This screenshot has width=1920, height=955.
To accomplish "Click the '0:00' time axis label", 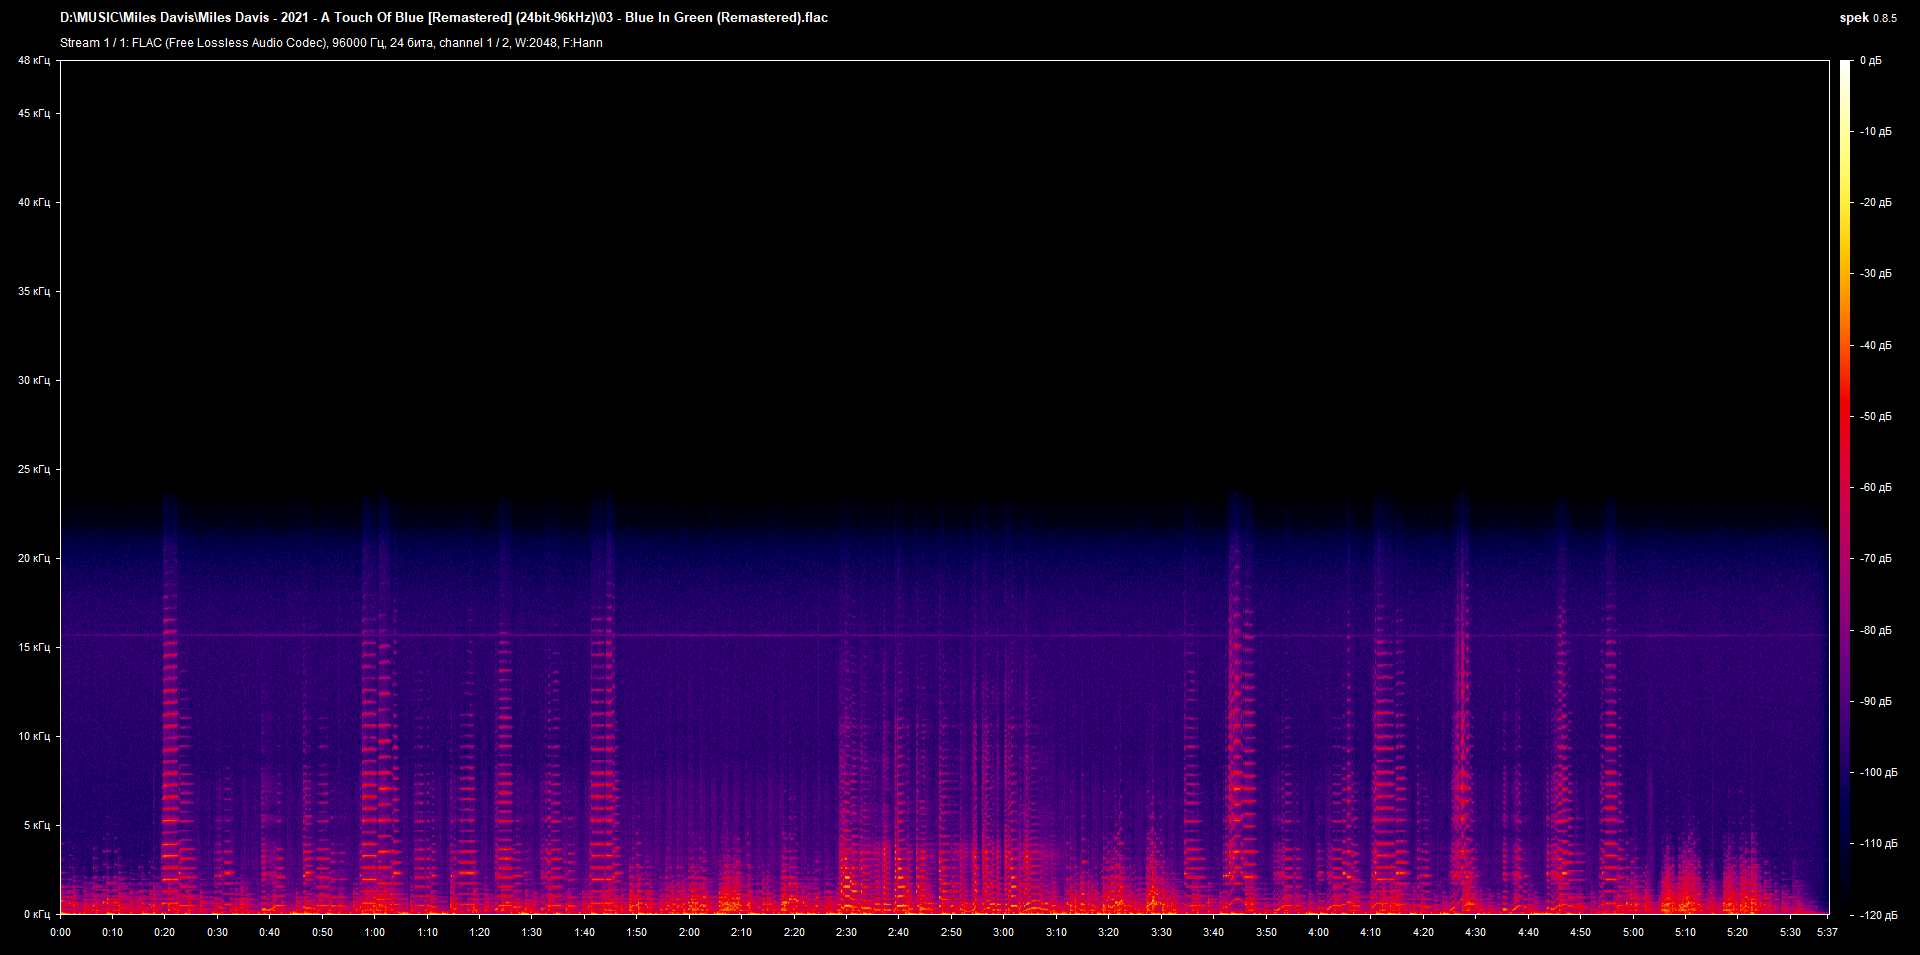I will (61, 933).
